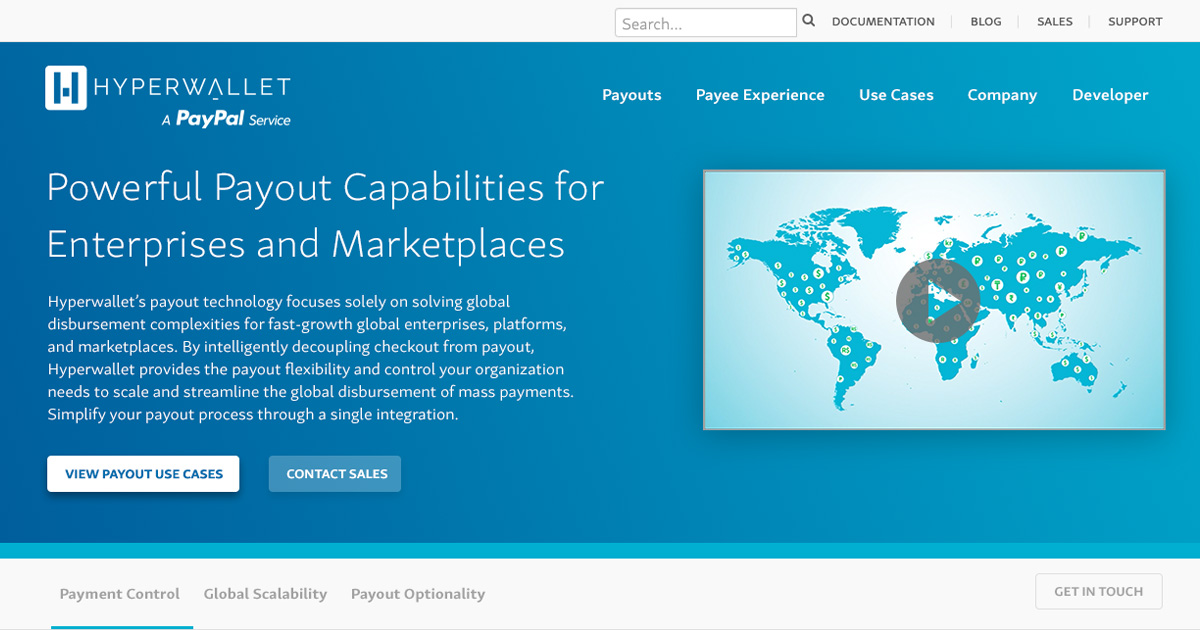
Task: Click the Get In Touch button
Action: 1098,591
